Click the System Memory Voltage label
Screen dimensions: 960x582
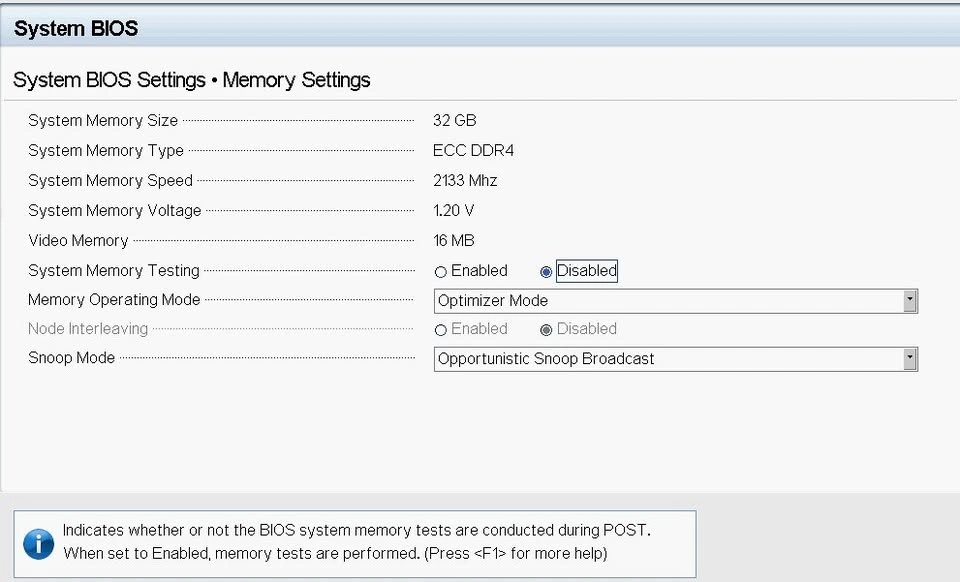(114, 211)
